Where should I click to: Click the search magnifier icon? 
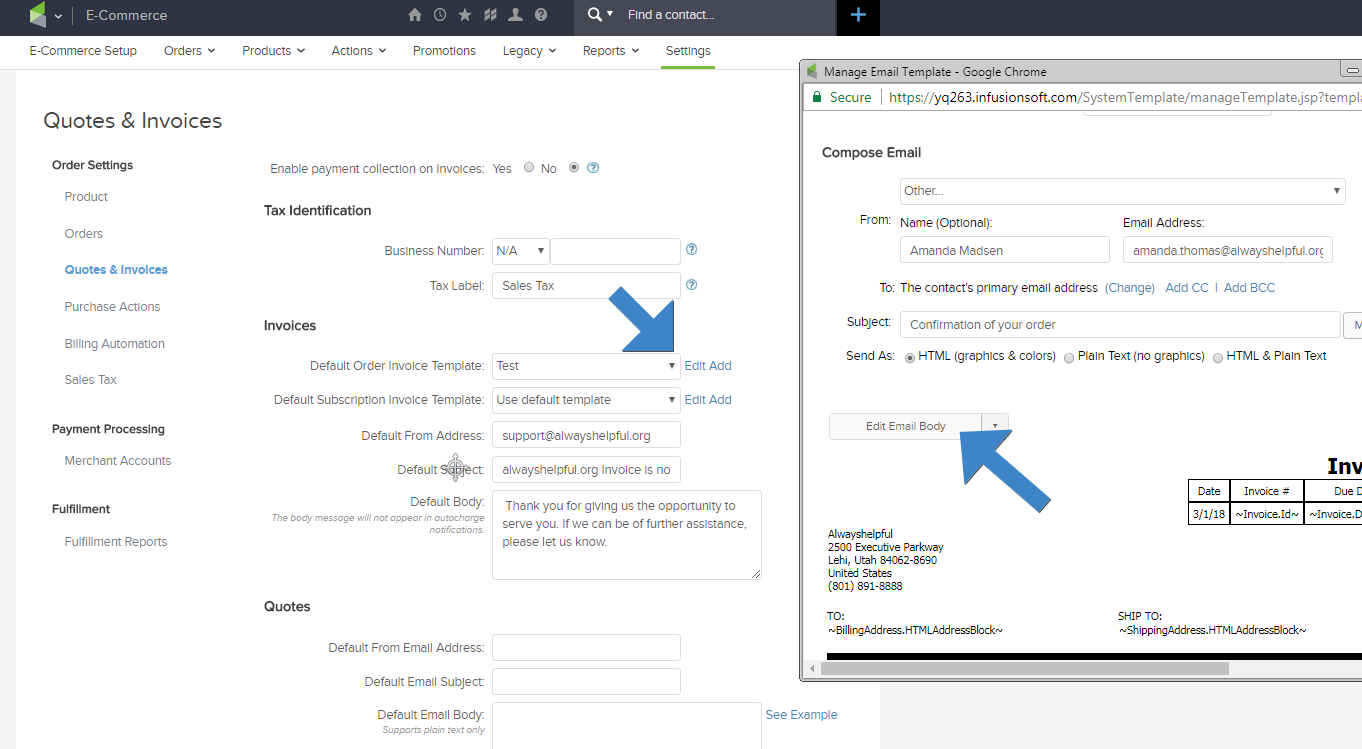click(595, 14)
